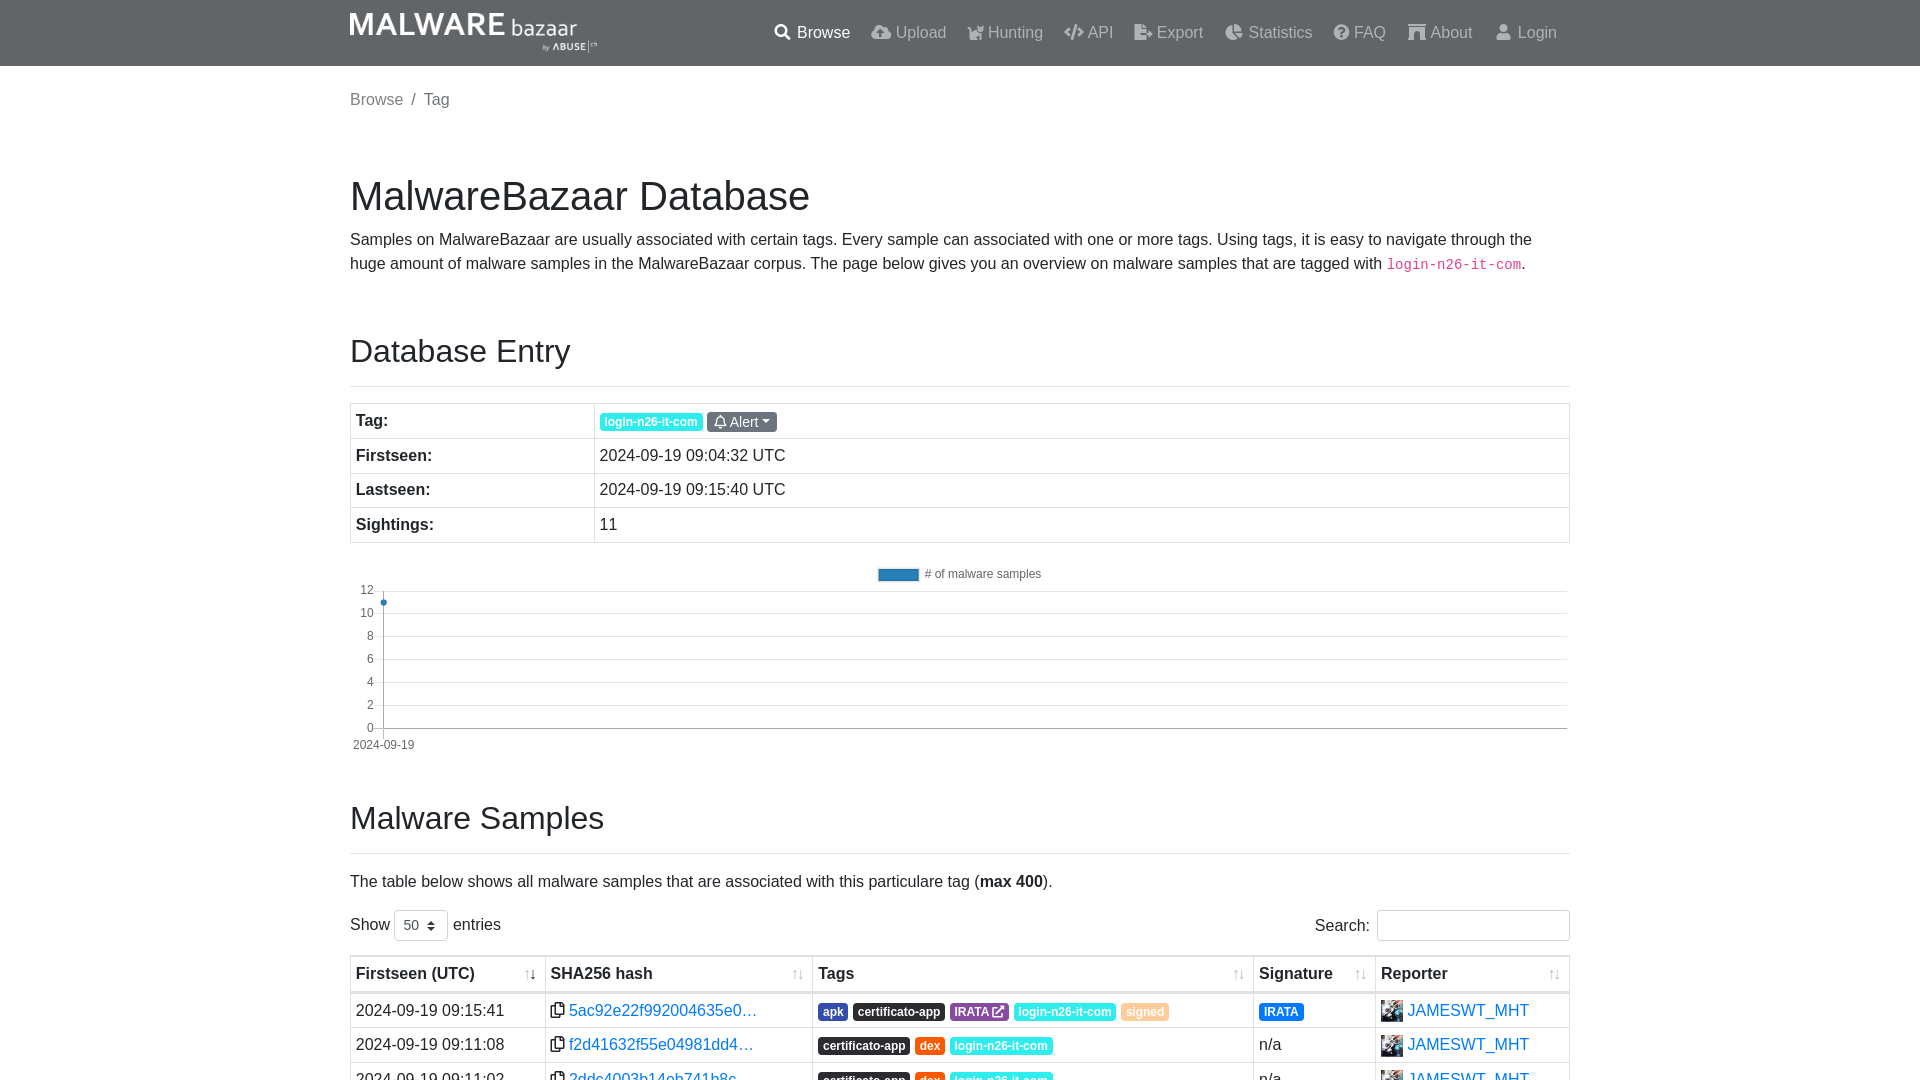
Task: Copy the hash 5ac92e22f992004635e0
Action: [557, 1011]
